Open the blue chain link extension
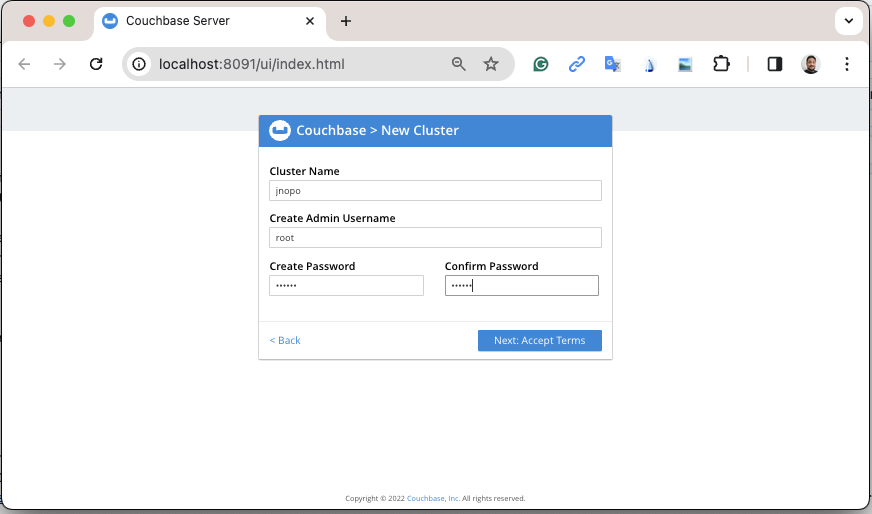This screenshot has height=514, width=872. pyautogui.click(x=577, y=64)
